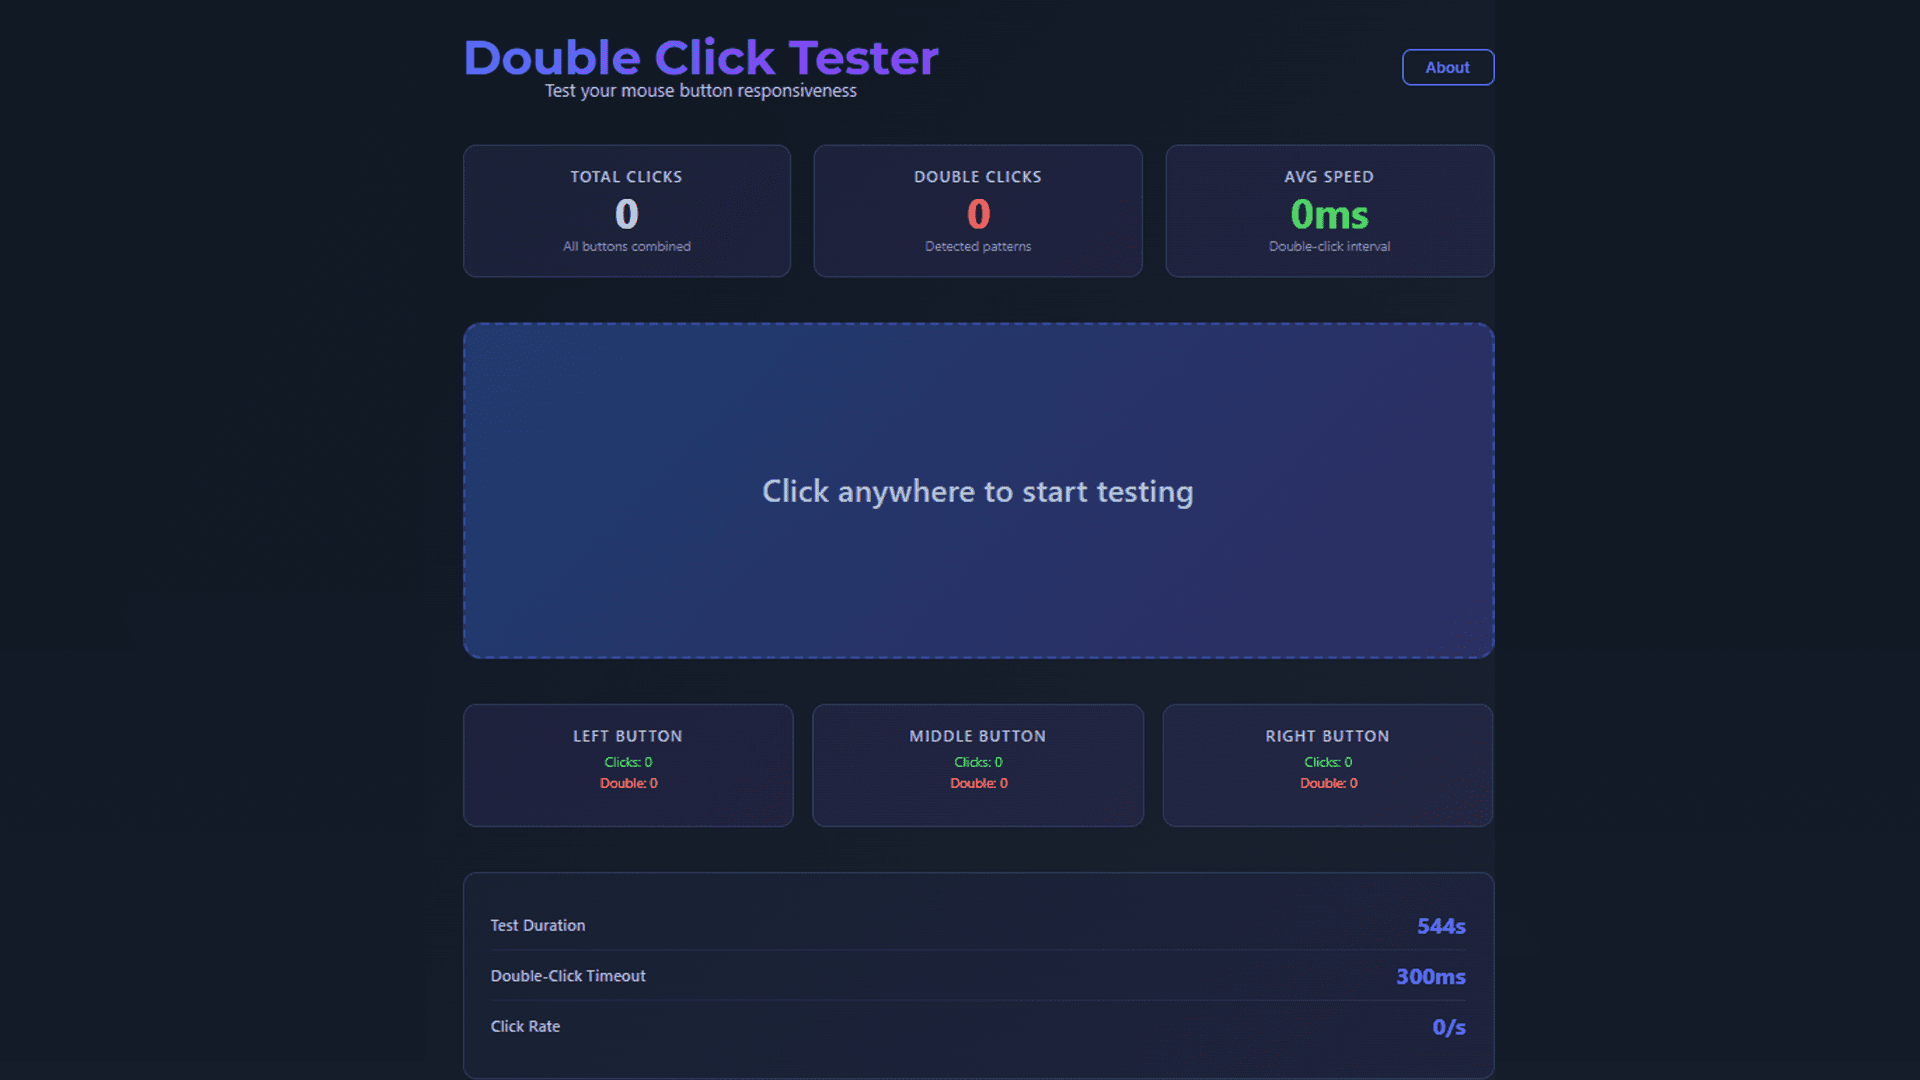Click the Double-Click Timeout row
1920x1080 pixels.
[x=978, y=976]
